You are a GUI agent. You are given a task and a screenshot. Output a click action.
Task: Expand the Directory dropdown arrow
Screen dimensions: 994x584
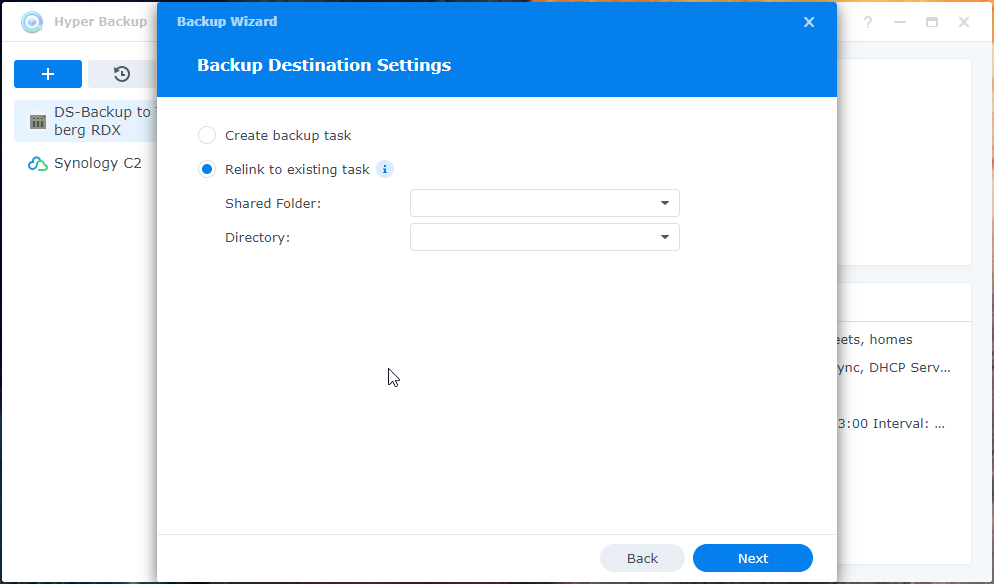[x=665, y=238]
